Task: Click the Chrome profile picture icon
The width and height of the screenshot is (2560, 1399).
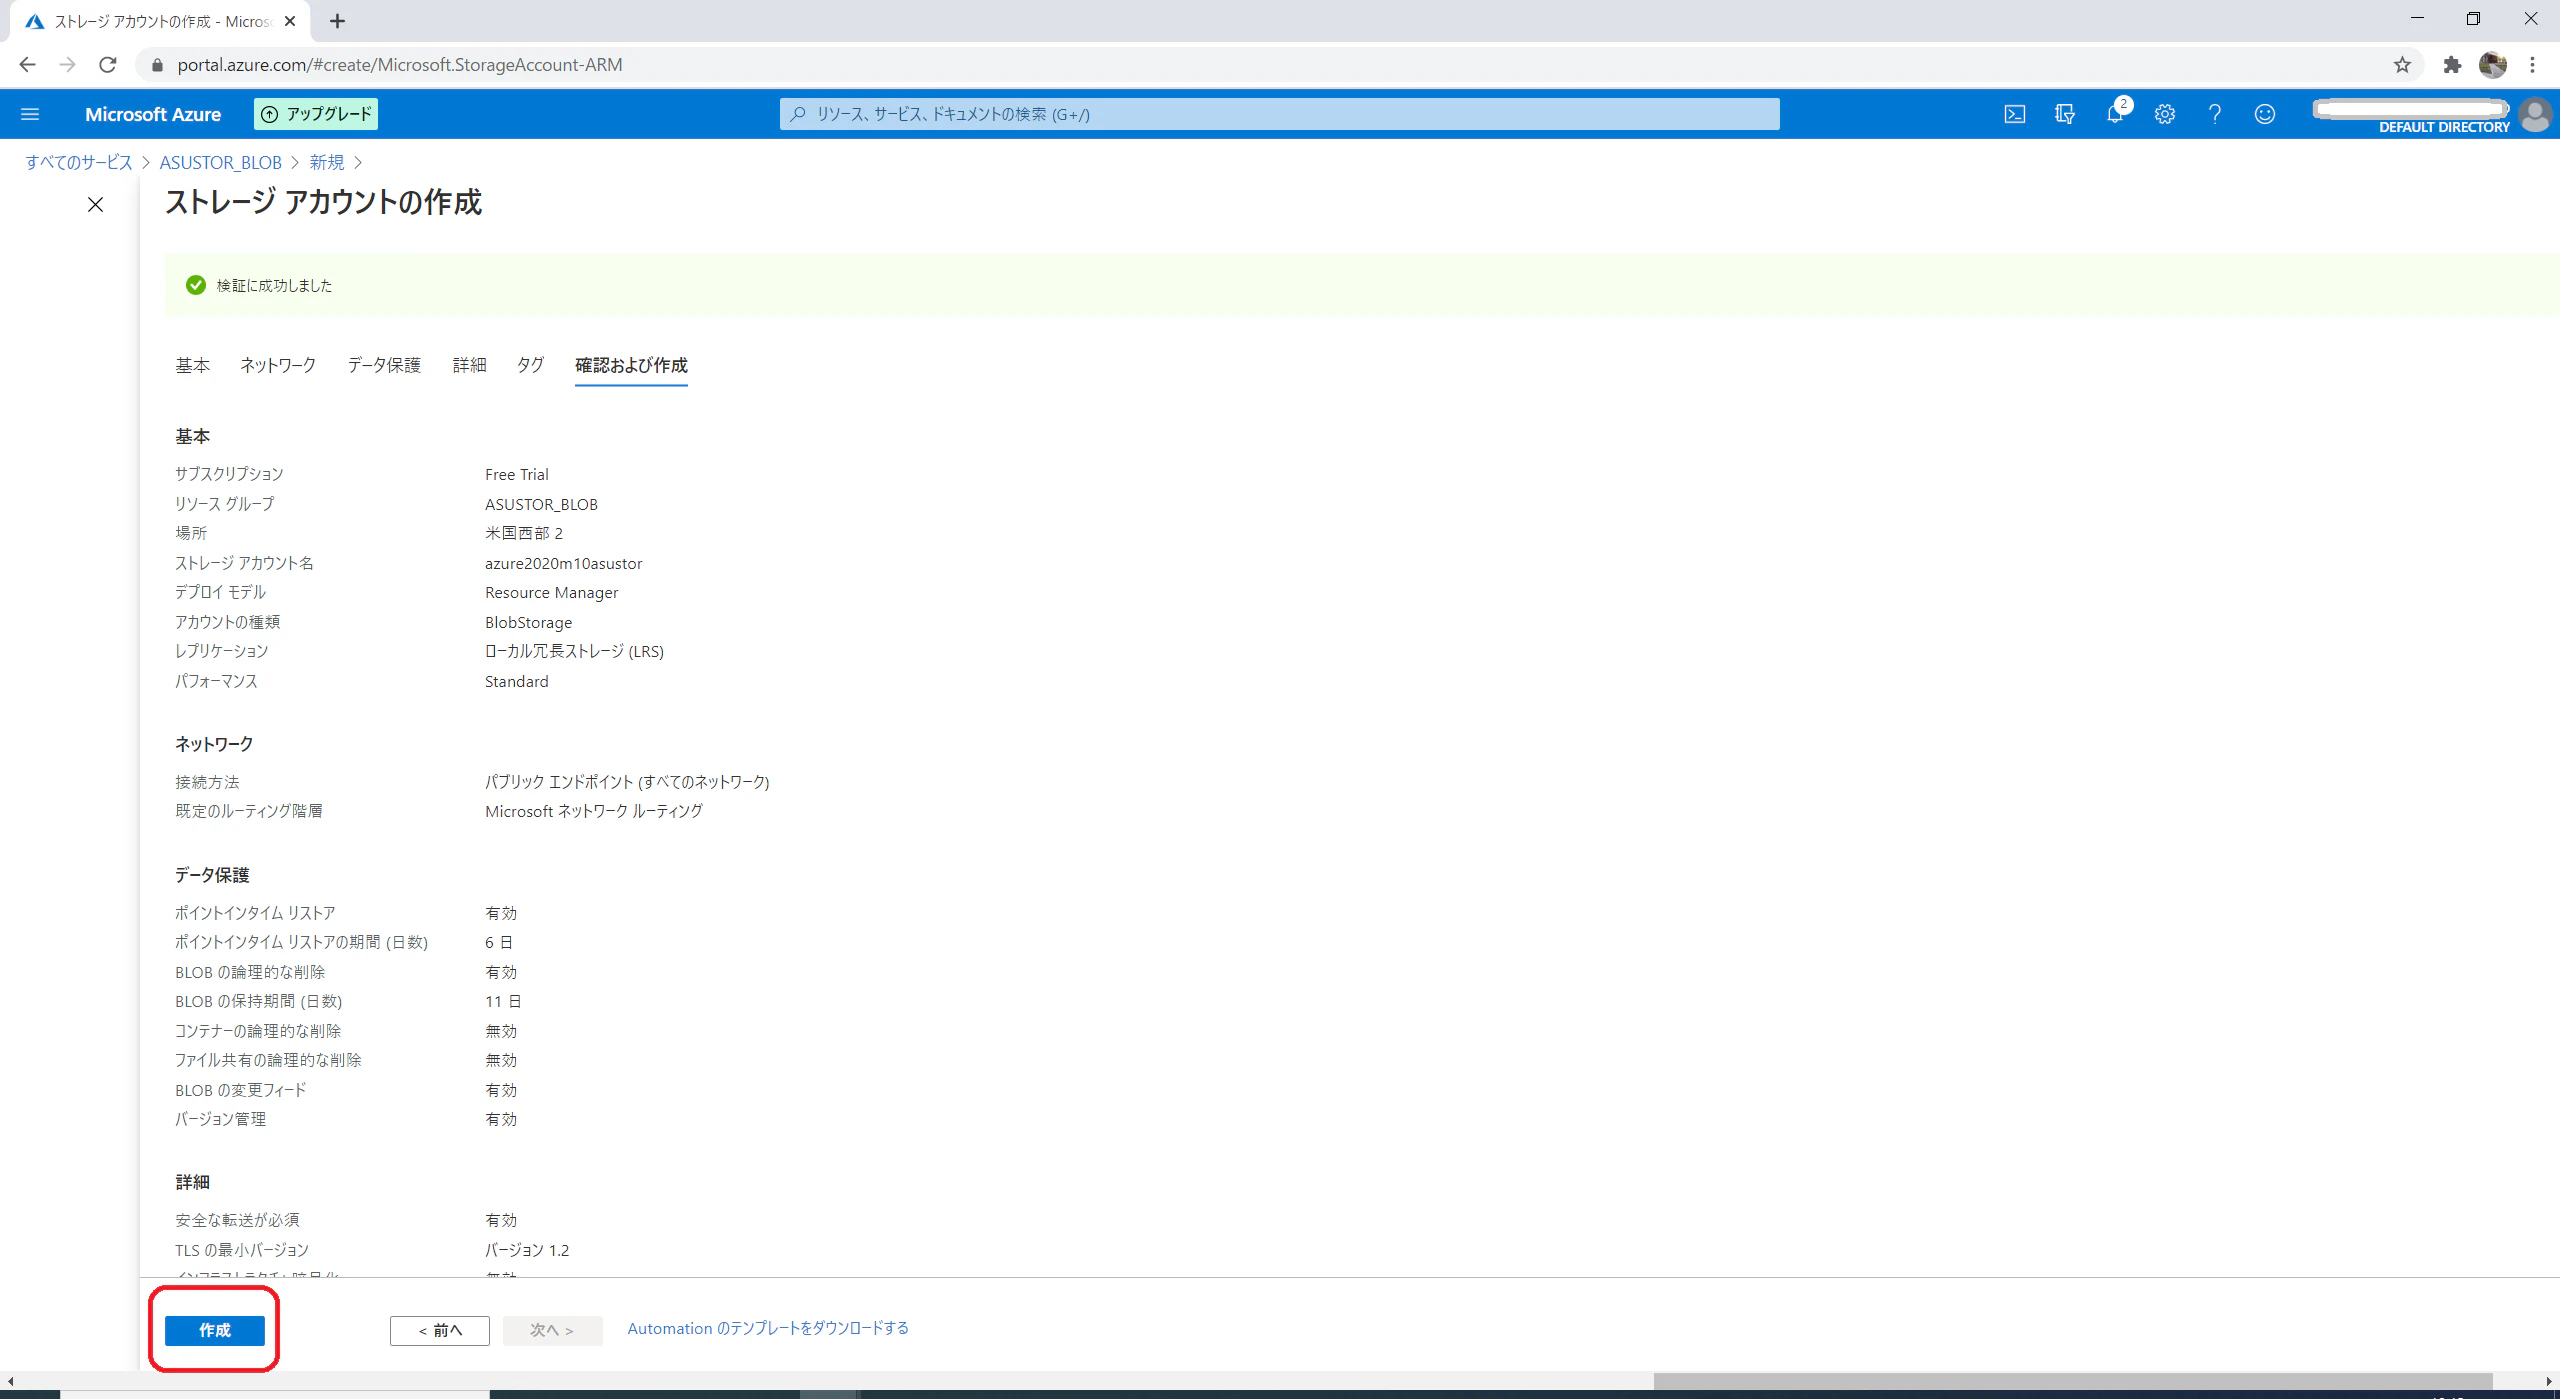Action: point(2492,65)
